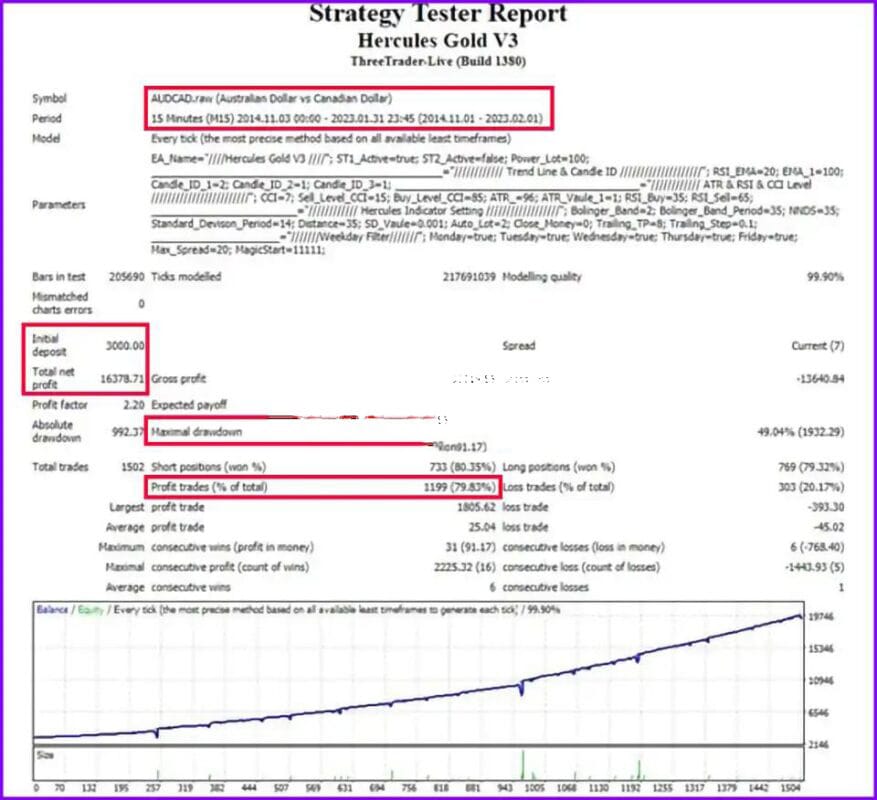Click the "Absolute drawdown" label
Screen dimensions: 877x800
coord(56,431)
